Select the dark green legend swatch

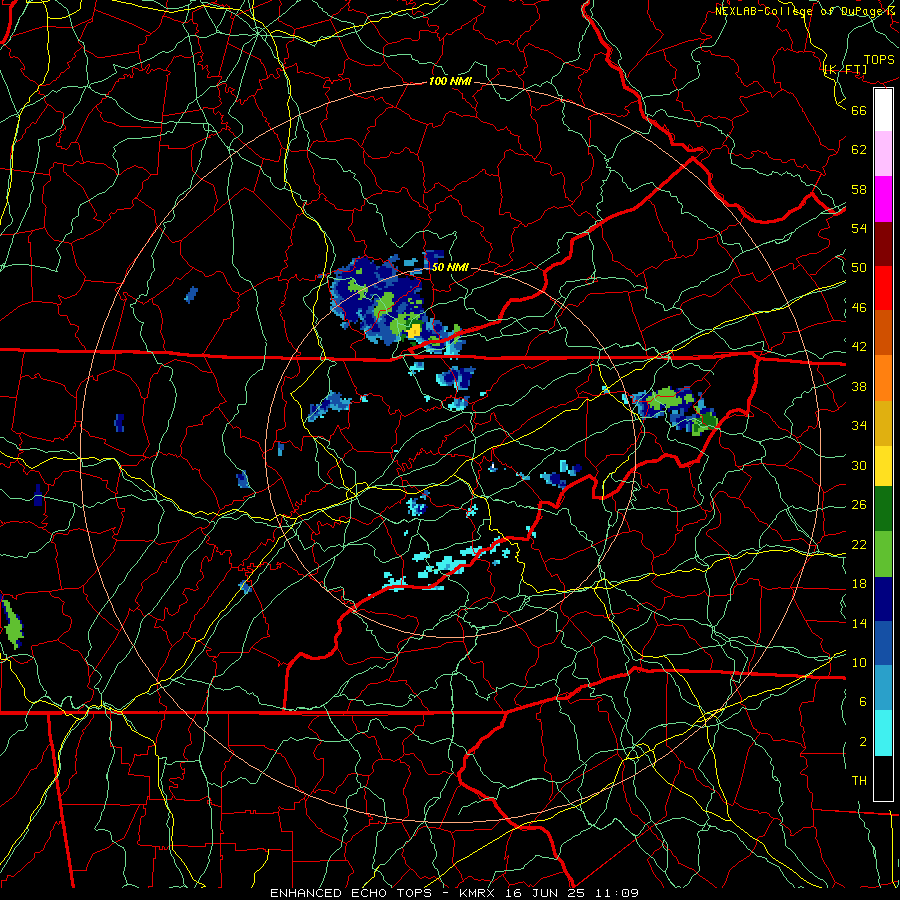click(883, 509)
